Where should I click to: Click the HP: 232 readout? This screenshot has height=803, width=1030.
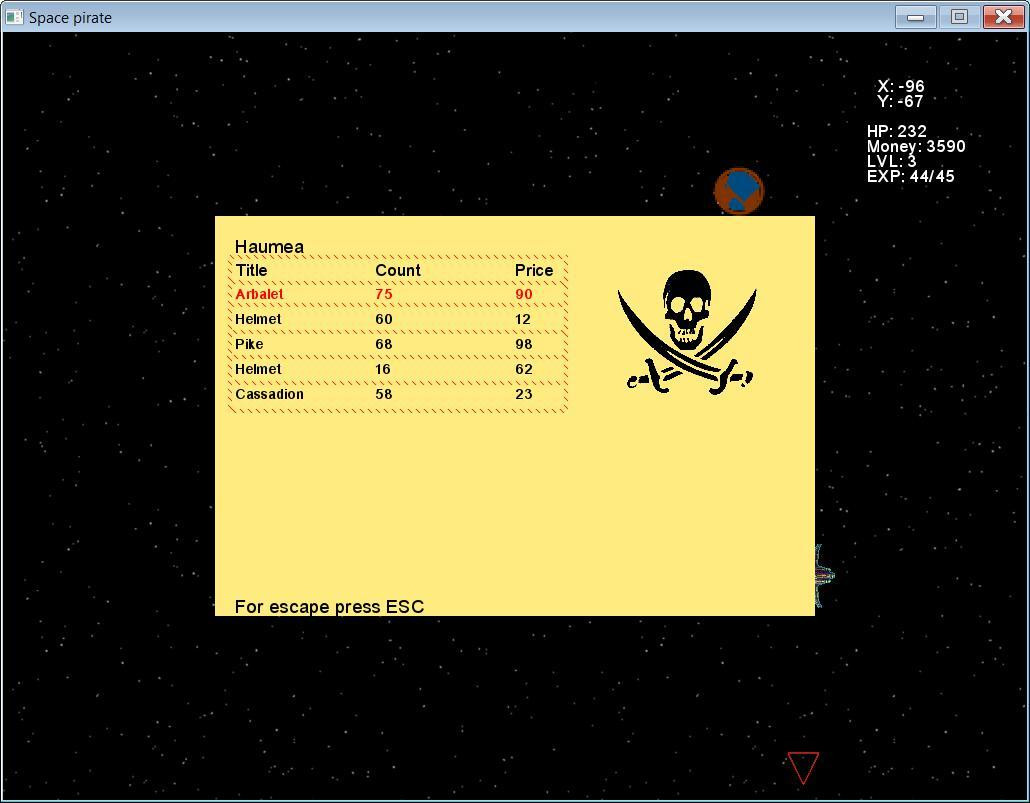[897, 131]
